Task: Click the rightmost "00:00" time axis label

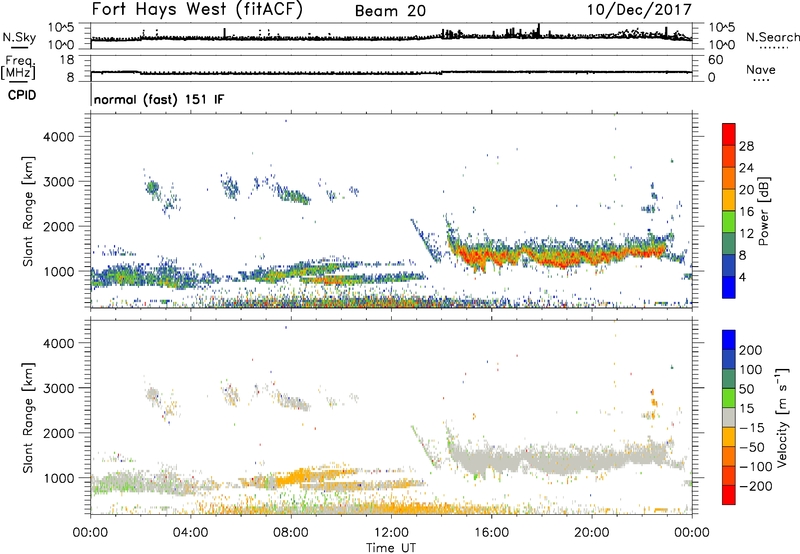Action: tap(692, 533)
